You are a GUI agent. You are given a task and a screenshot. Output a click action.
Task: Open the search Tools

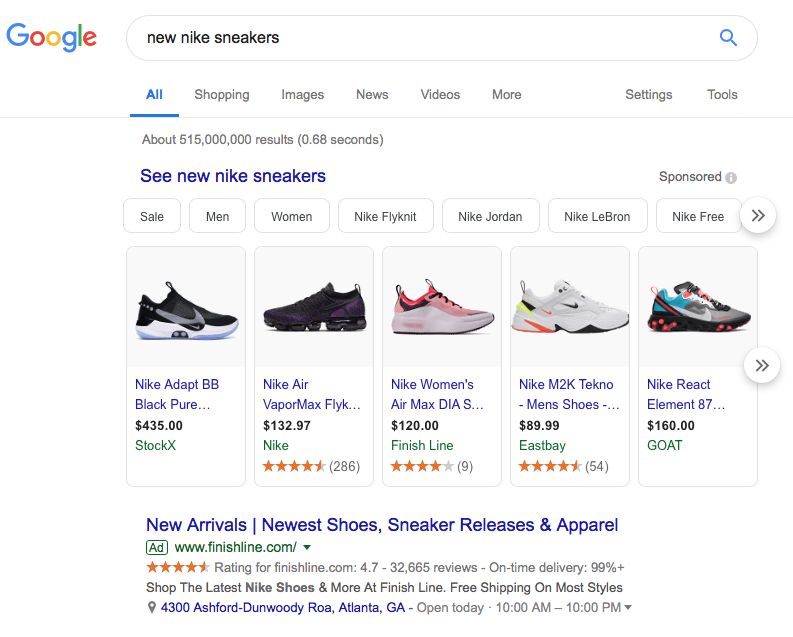(722, 95)
